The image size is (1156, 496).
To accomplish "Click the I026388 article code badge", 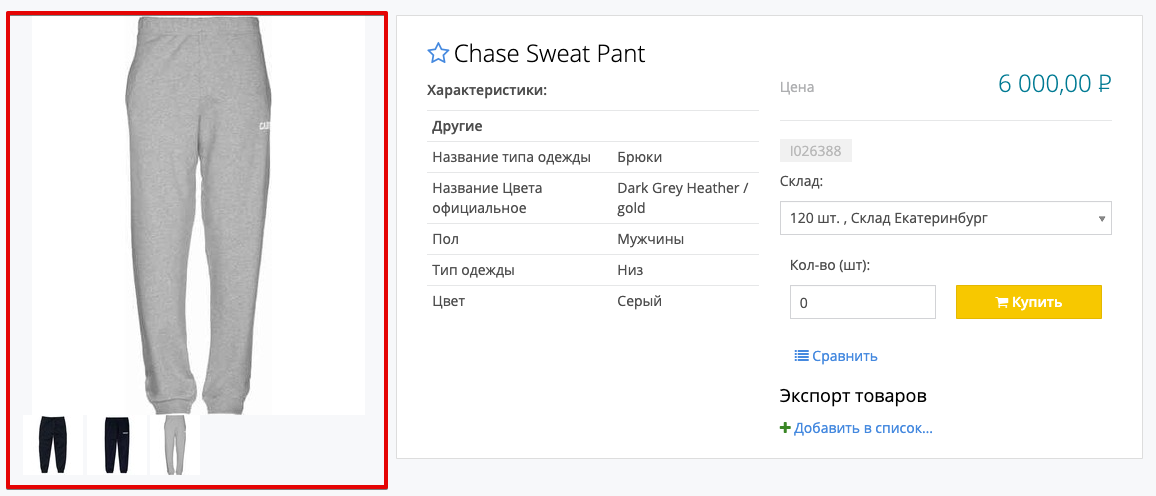I will [x=815, y=151].
